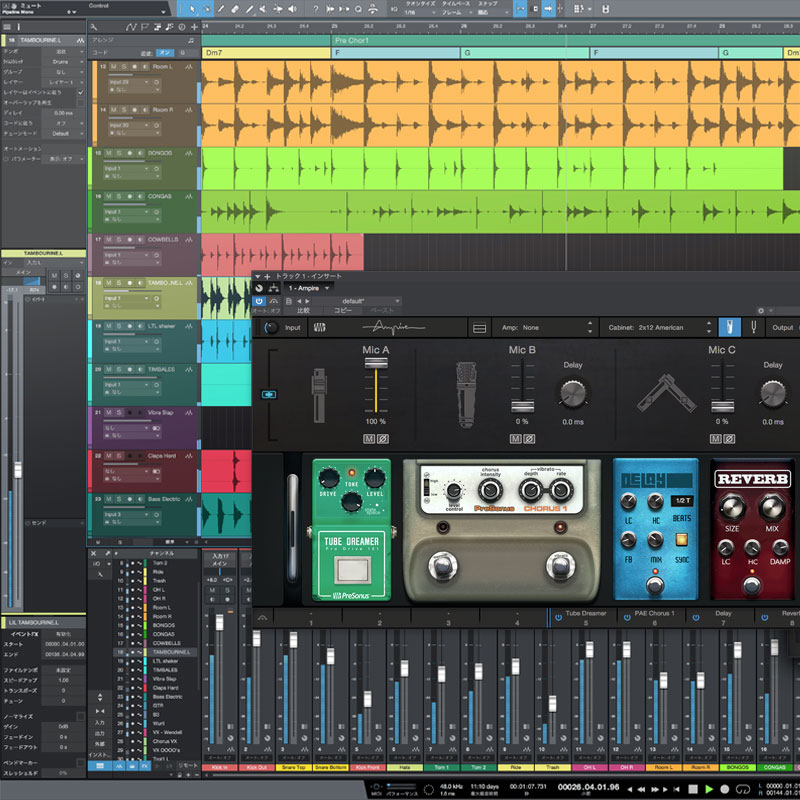Click the plugin window gear settings icon
This screenshot has width=800, height=800.
coord(760,311)
